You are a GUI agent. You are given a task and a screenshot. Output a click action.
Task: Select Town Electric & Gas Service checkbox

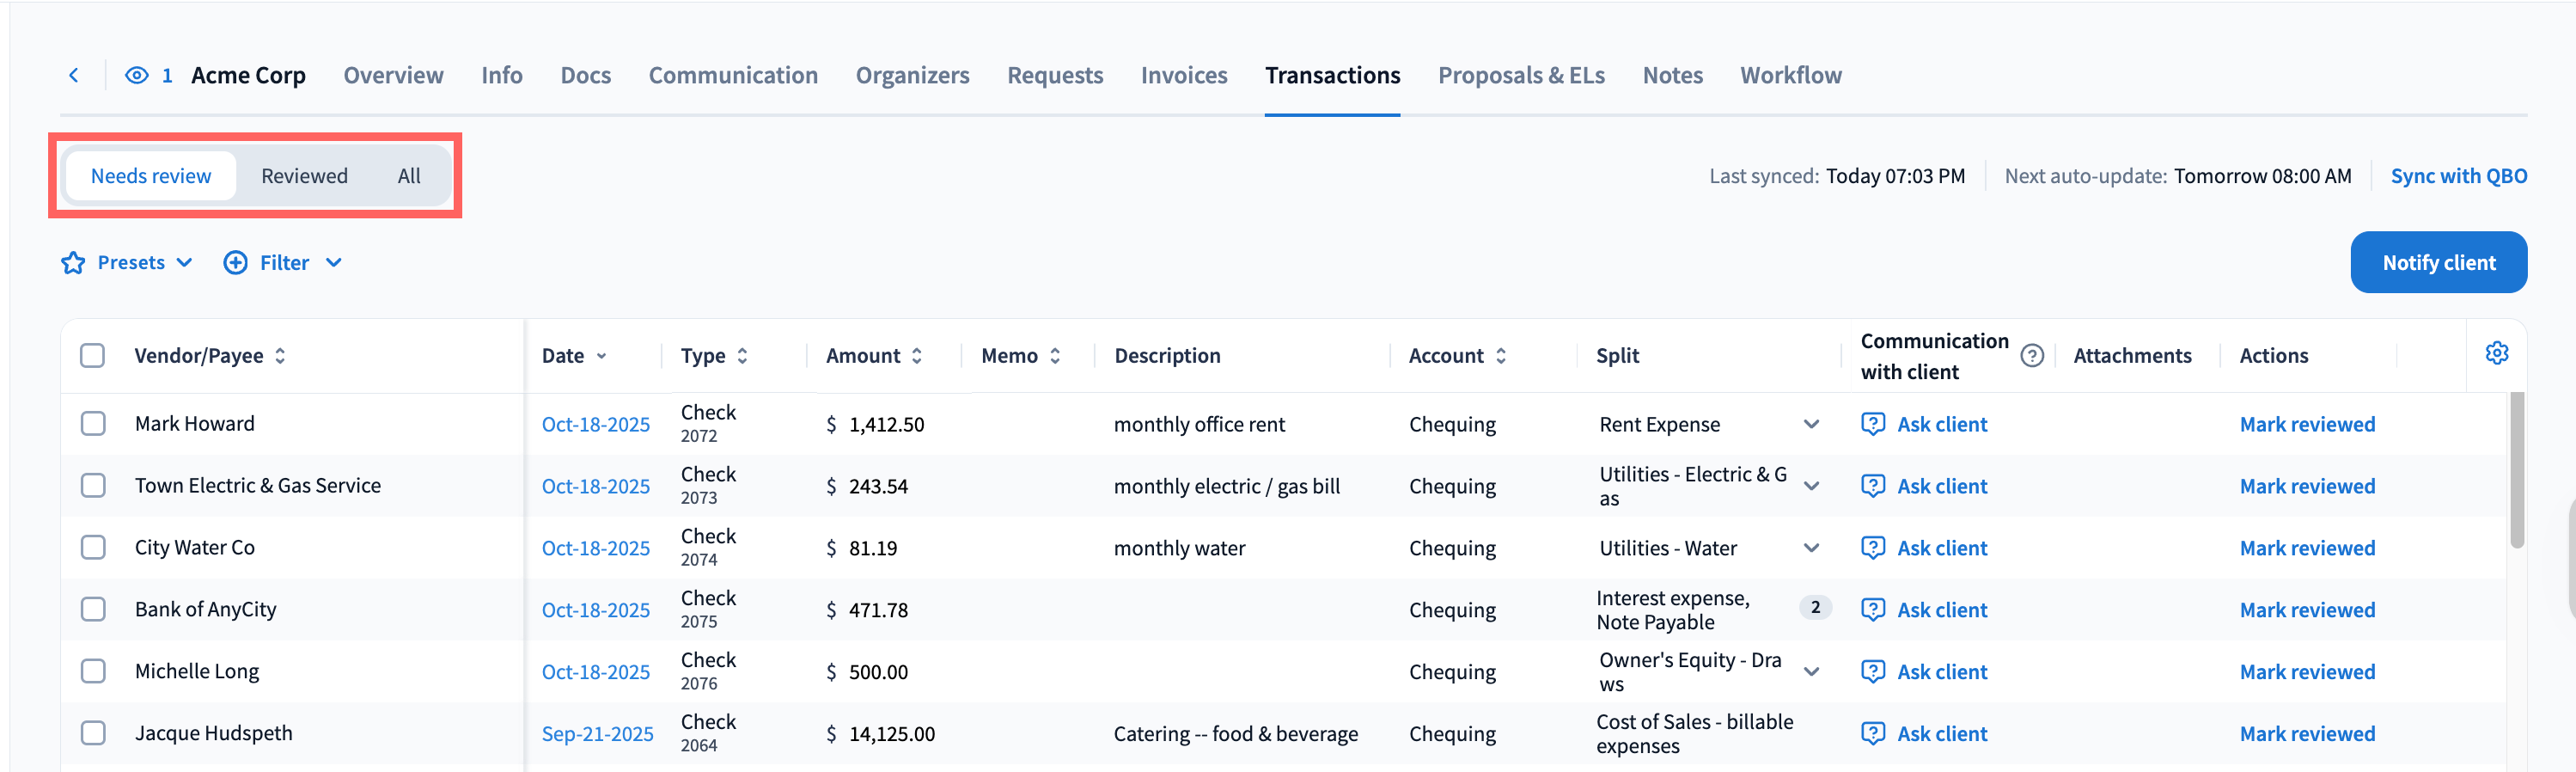[x=93, y=486]
